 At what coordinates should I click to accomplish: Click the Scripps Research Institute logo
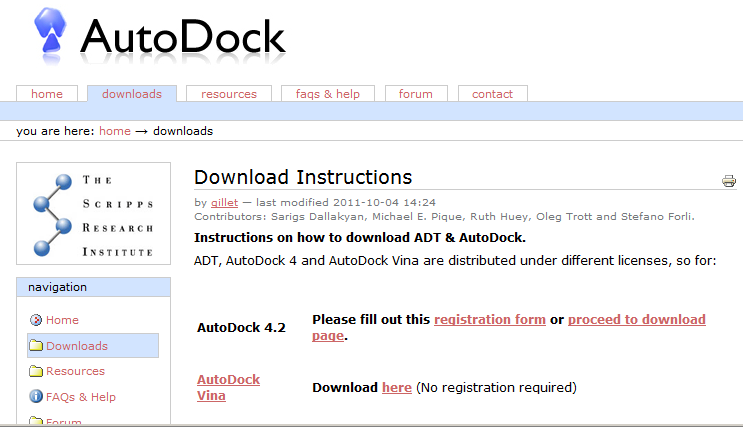click(93, 213)
